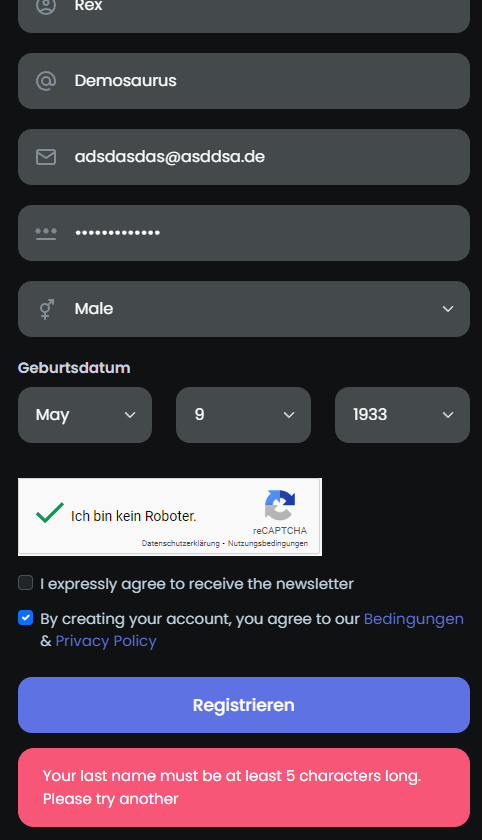The height and width of the screenshot is (840, 482).
Task: Expand the birth day dropdown showing 9
Action: coord(244,415)
